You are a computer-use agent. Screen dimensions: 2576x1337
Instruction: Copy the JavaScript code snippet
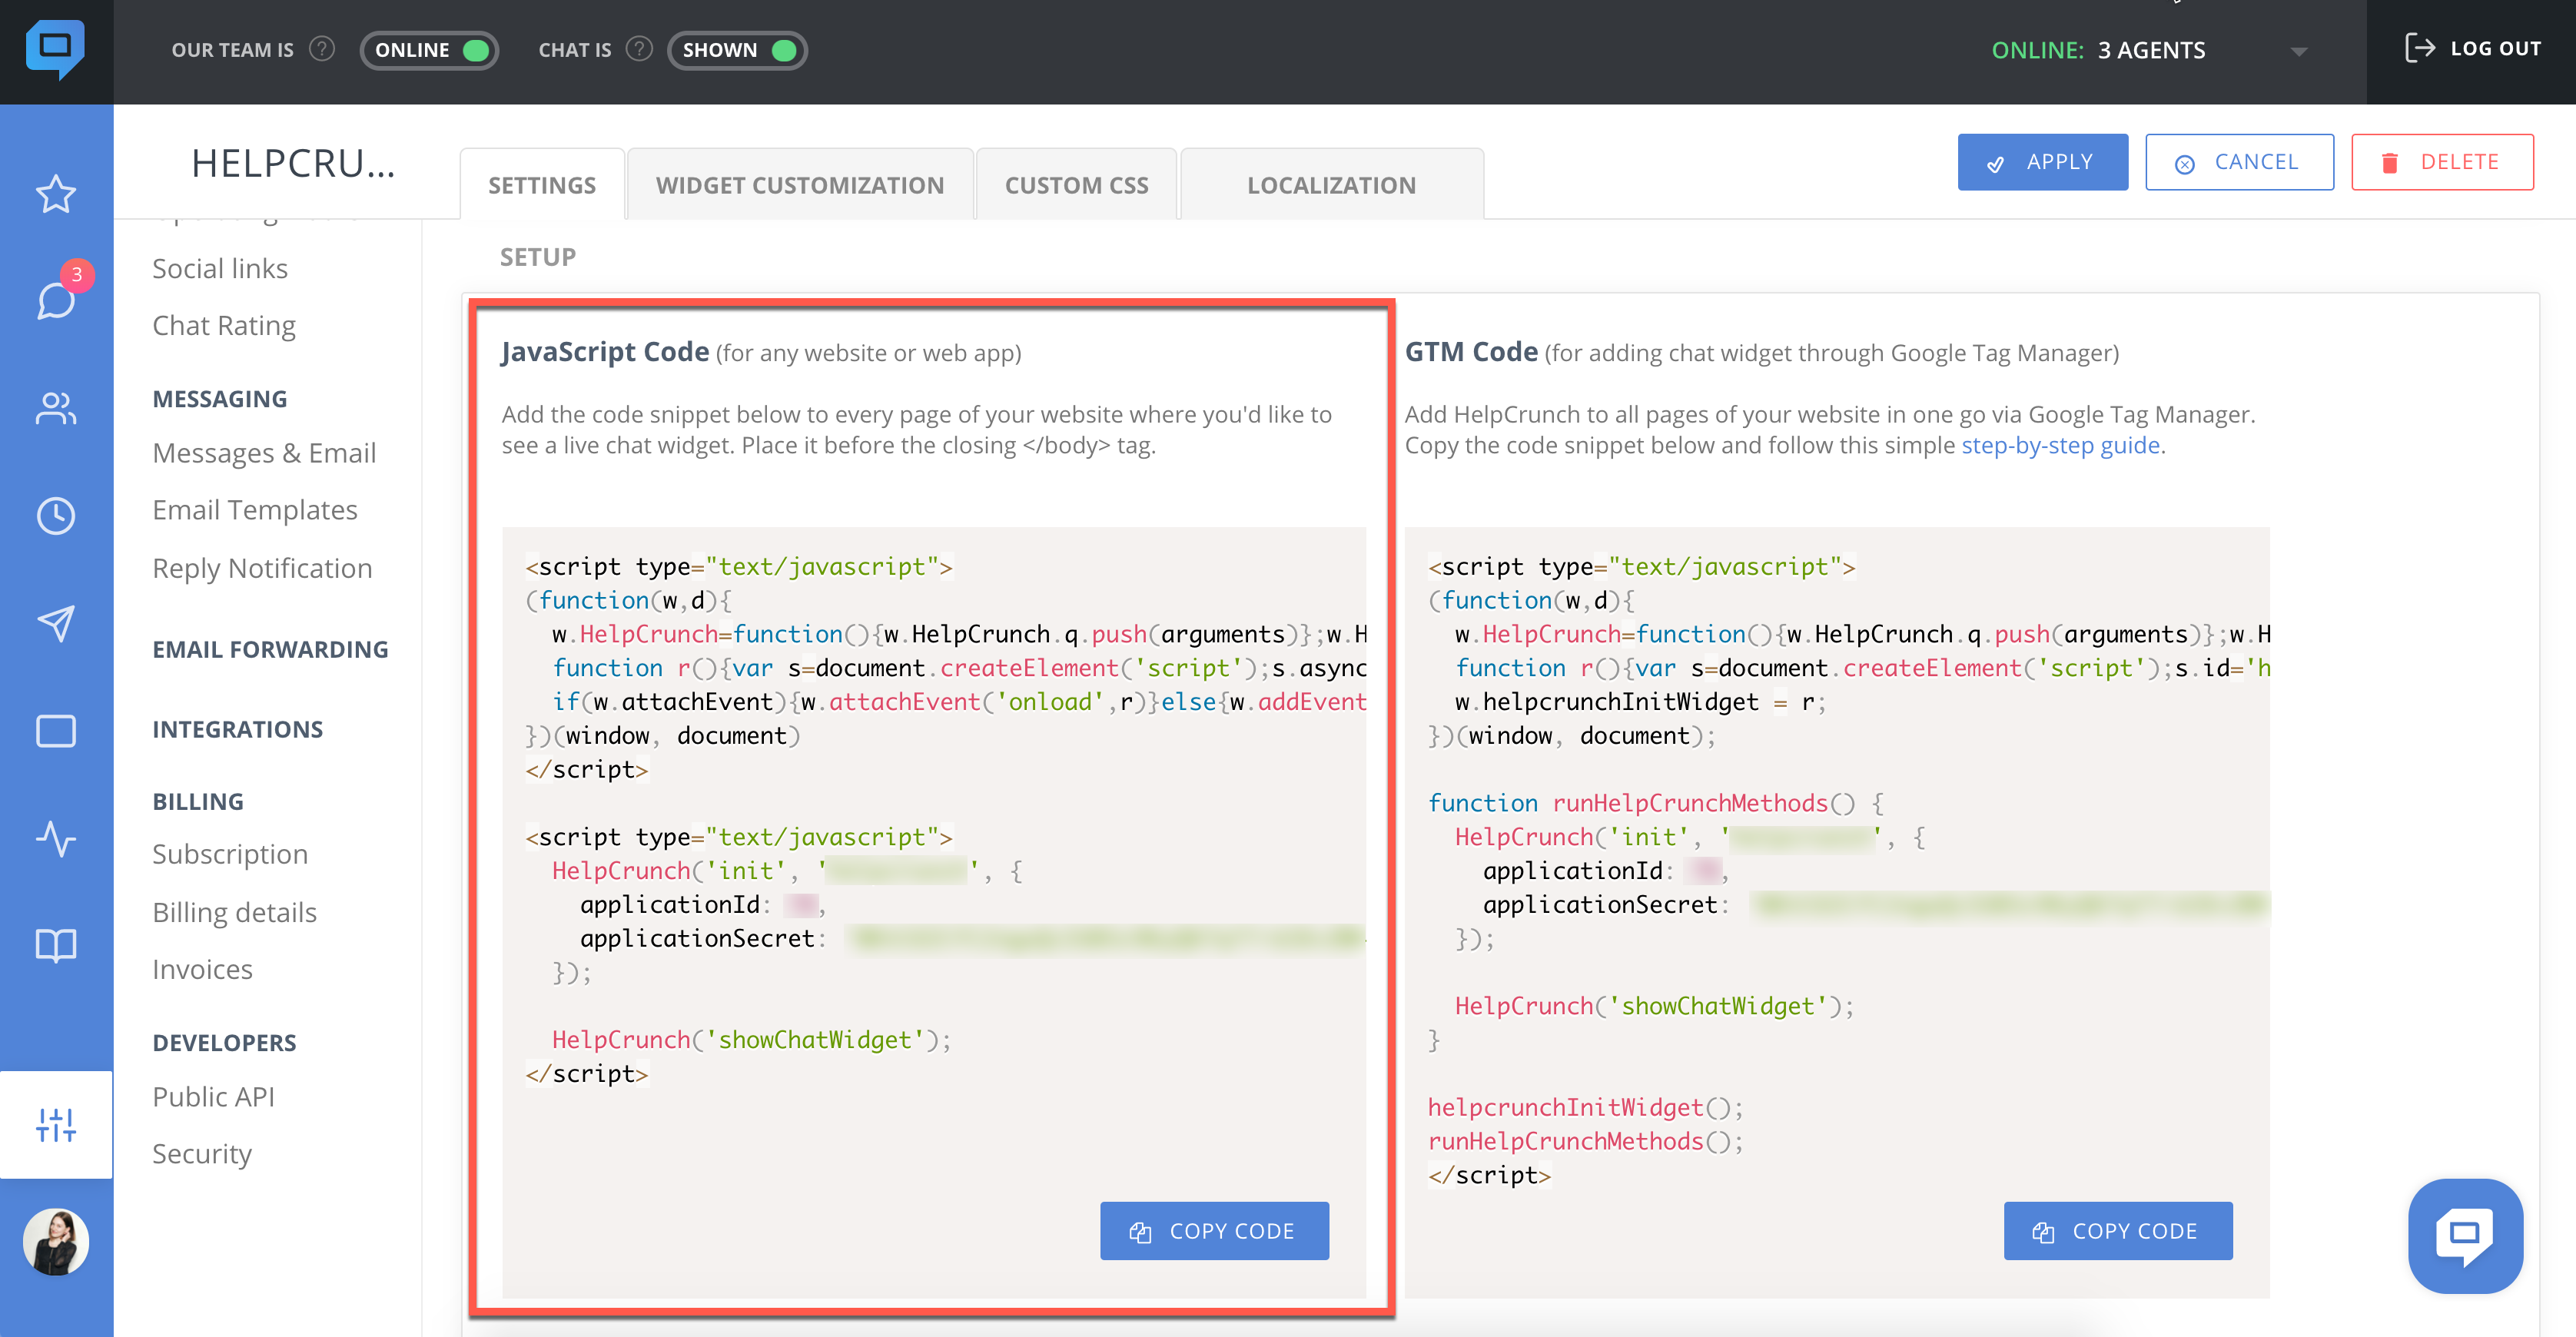(1214, 1230)
